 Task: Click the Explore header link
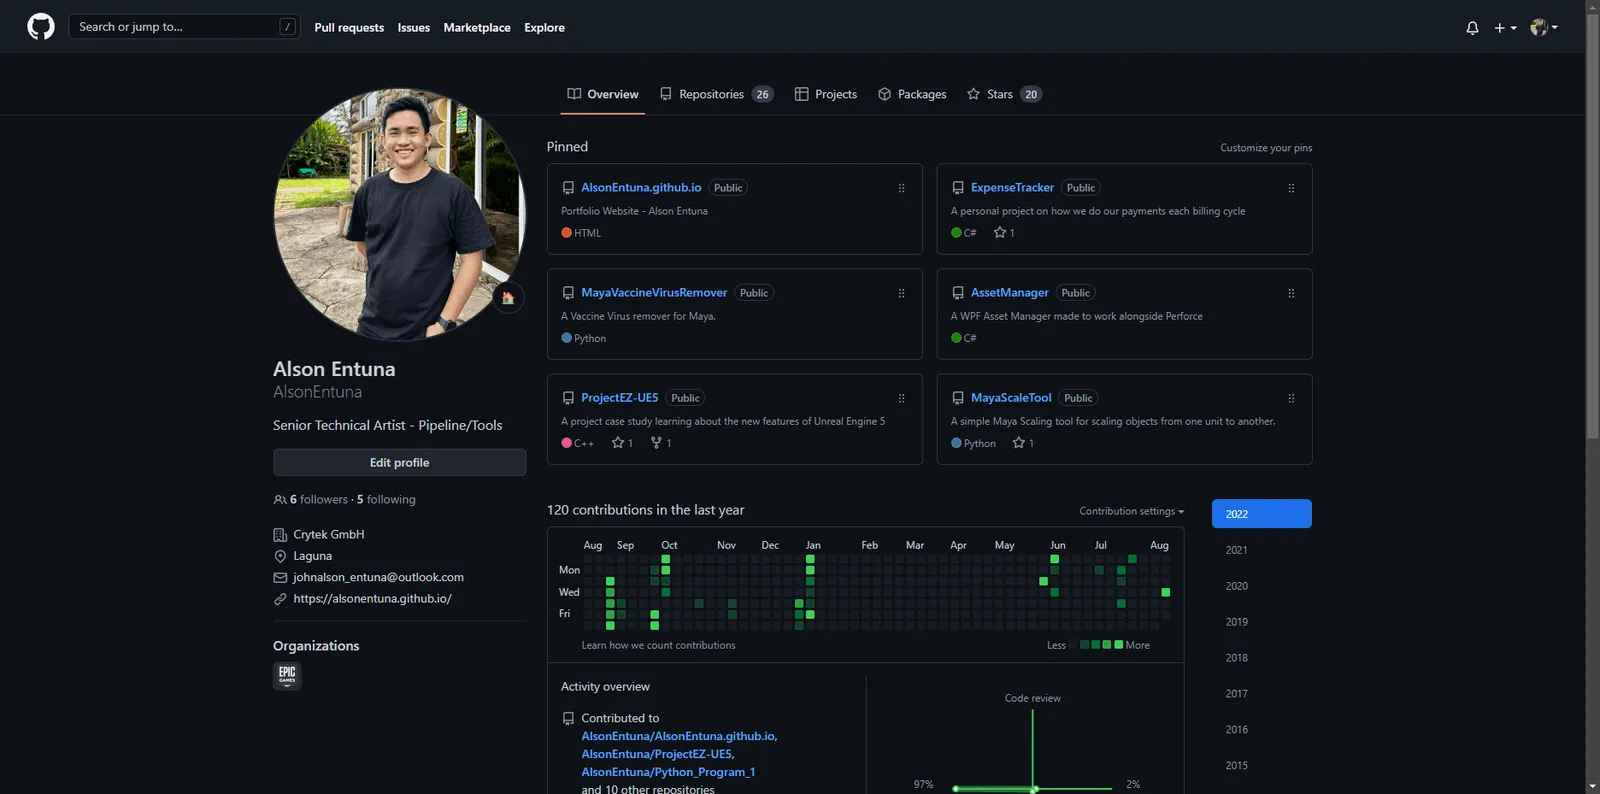click(544, 28)
